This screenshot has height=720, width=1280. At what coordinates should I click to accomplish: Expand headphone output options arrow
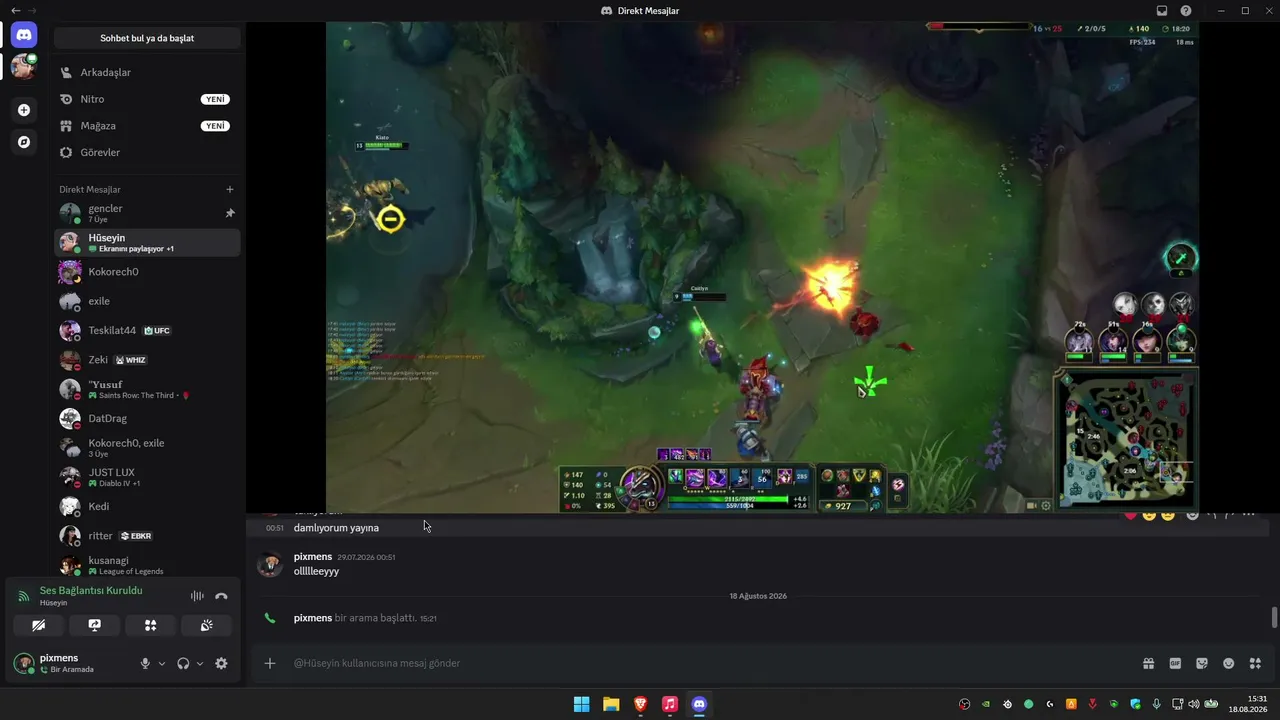[200, 663]
